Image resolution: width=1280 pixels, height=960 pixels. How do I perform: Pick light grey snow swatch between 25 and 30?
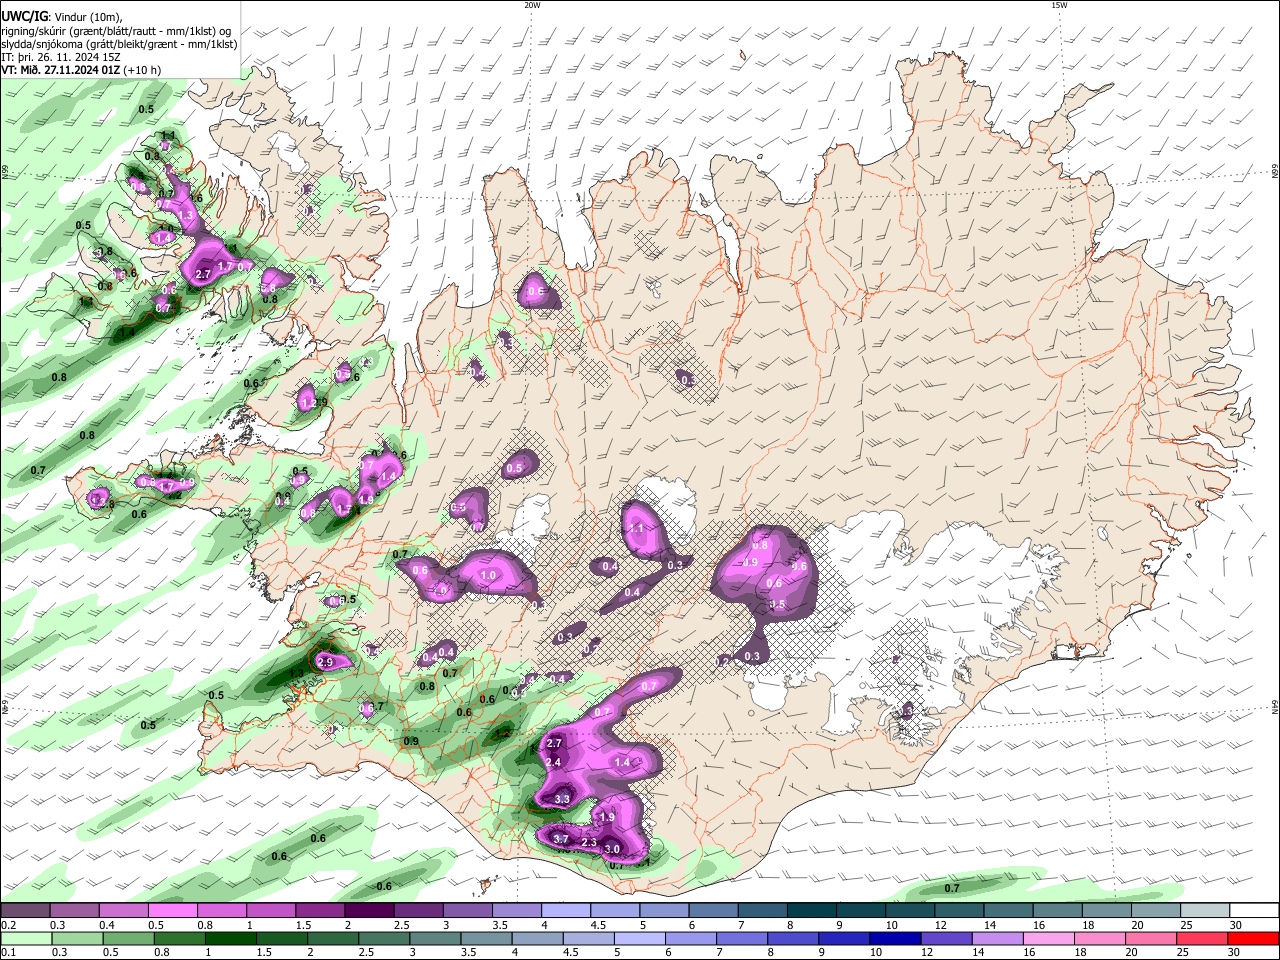[x=1205, y=911]
